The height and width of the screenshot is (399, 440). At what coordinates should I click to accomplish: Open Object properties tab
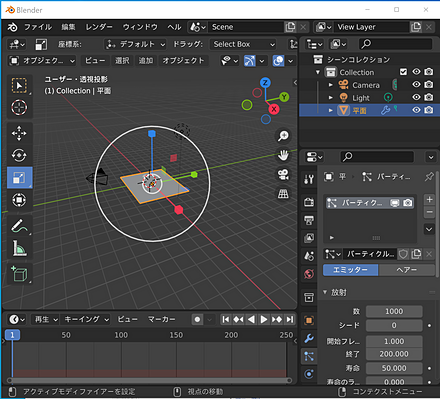[x=309, y=320]
